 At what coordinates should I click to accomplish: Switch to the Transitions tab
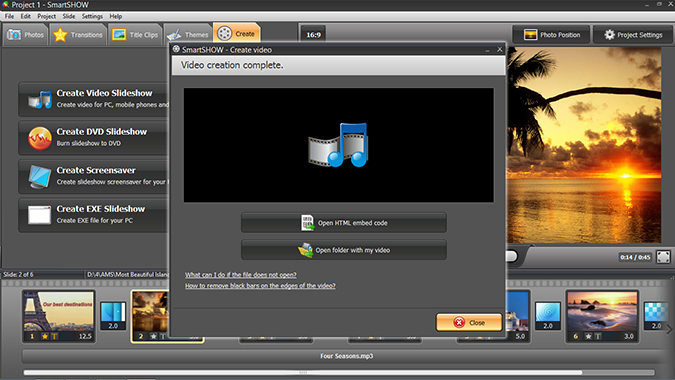(77, 35)
